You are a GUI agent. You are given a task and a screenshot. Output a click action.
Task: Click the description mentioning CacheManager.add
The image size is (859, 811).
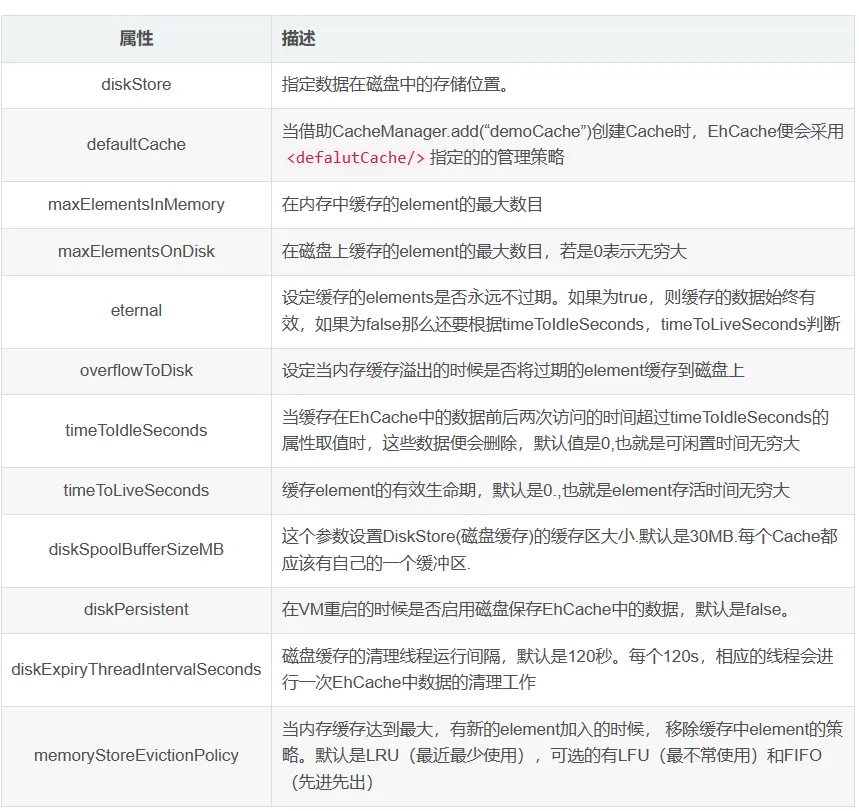pos(563,145)
